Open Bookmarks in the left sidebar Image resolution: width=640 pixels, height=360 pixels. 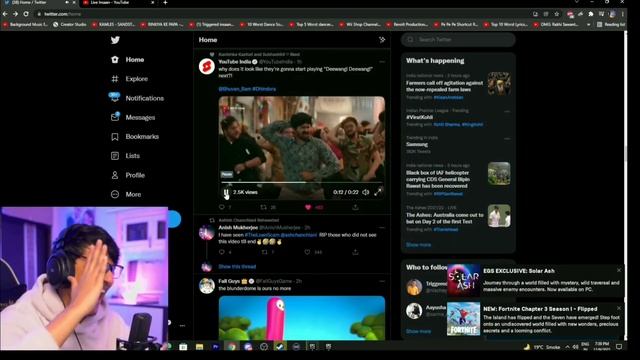click(x=135, y=136)
